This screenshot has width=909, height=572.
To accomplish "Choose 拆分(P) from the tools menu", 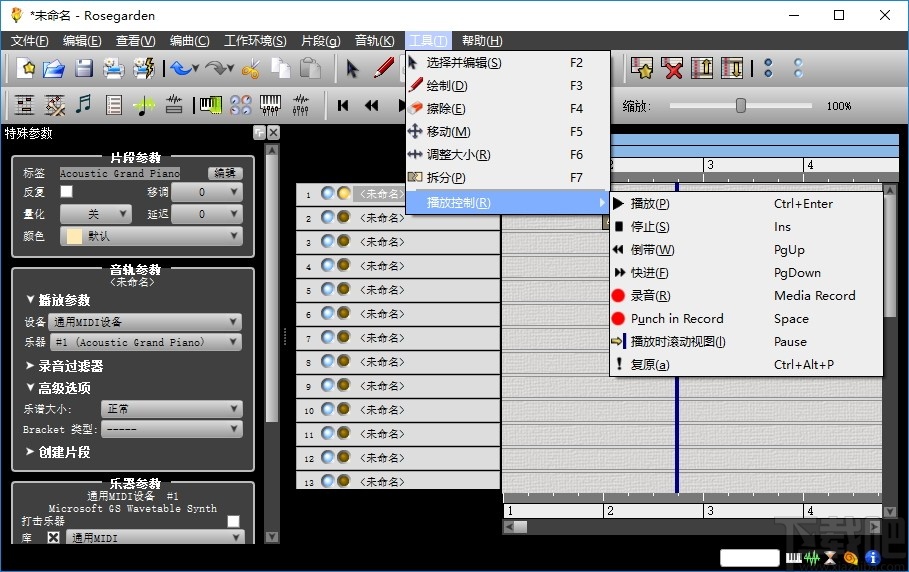I will [508, 177].
